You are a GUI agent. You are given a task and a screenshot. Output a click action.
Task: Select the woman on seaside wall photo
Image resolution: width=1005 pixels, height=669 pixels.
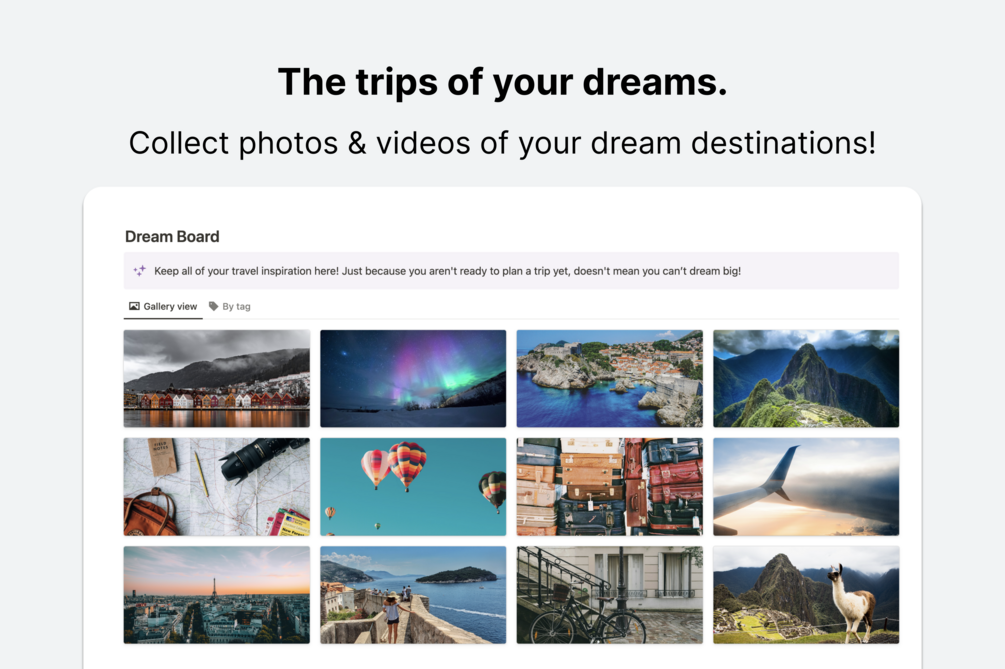[x=413, y=595]
